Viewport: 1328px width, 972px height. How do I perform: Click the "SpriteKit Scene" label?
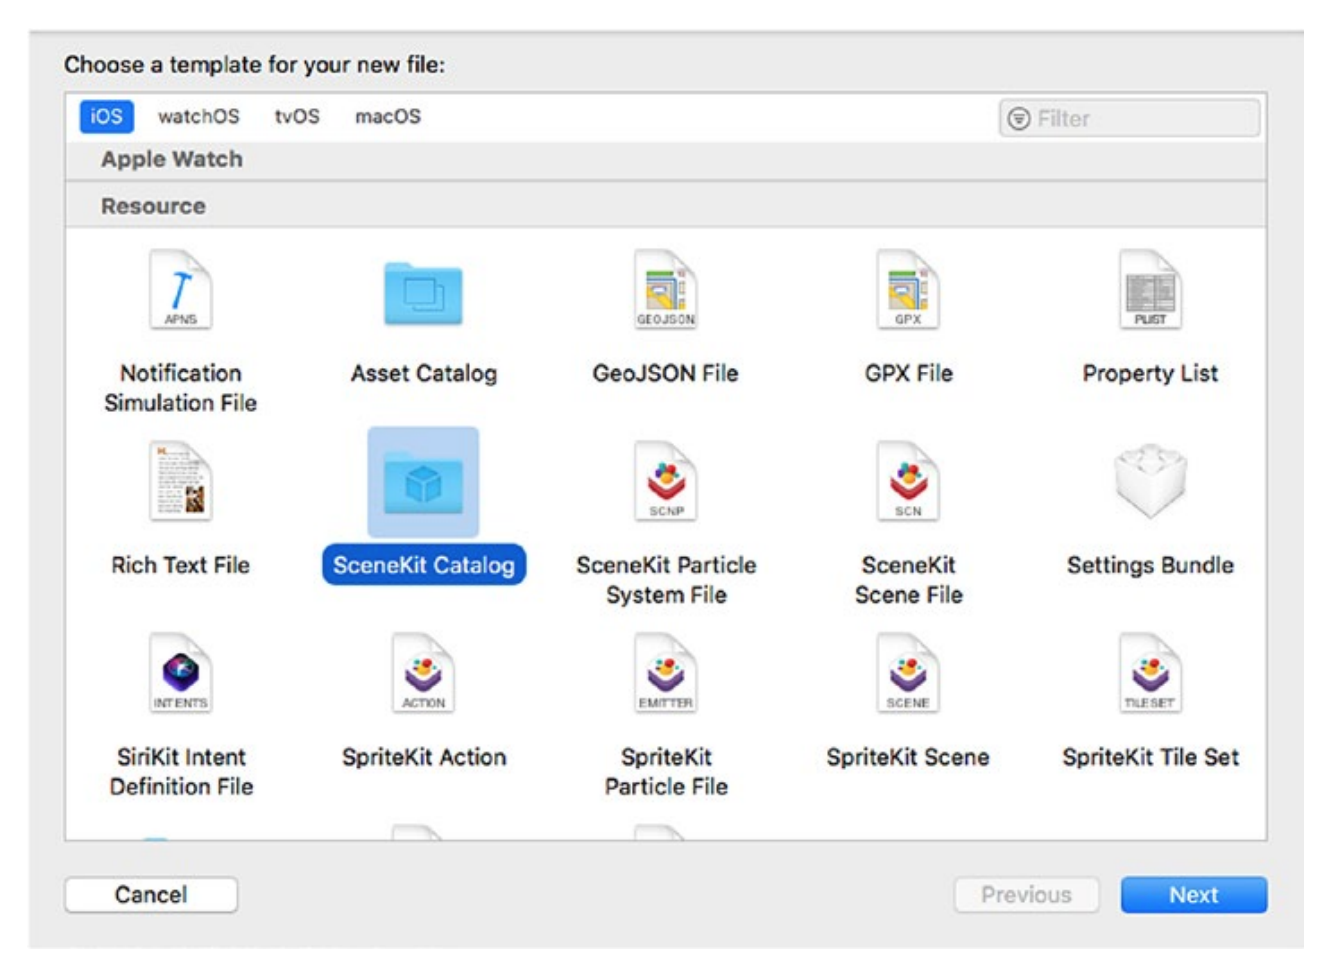pyautogui.click(x=908, y=757)
